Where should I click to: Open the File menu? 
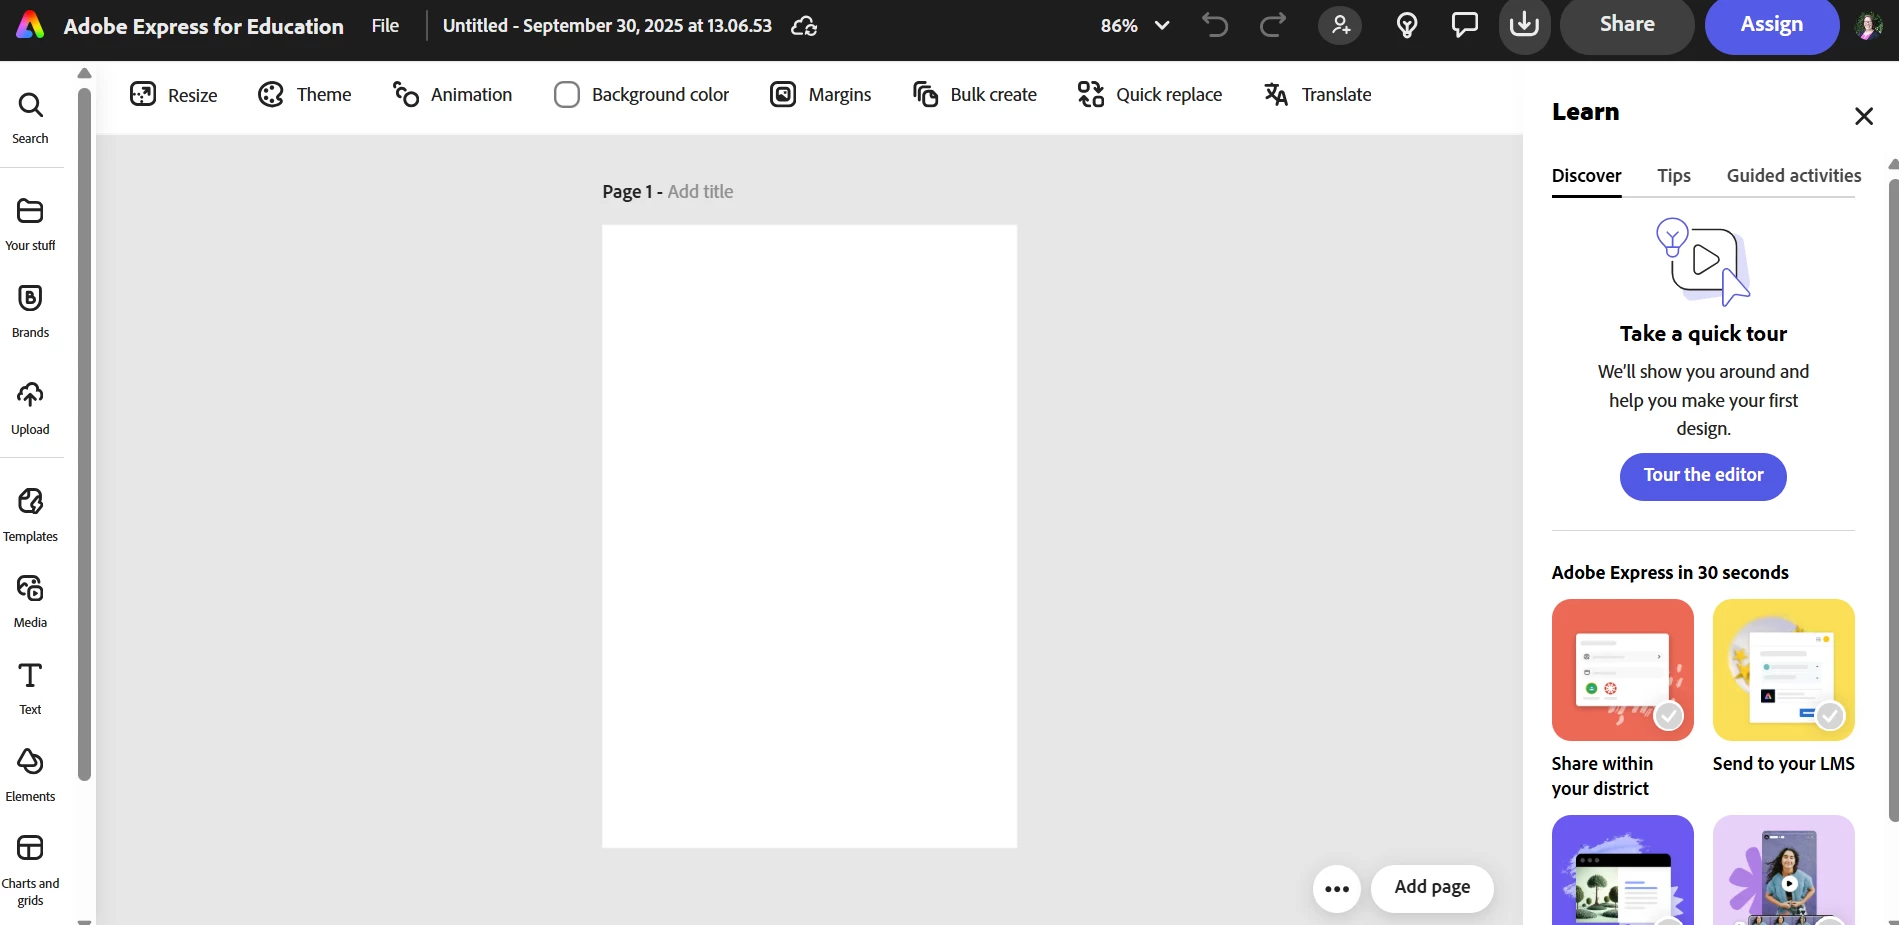[x=385, y=26]
